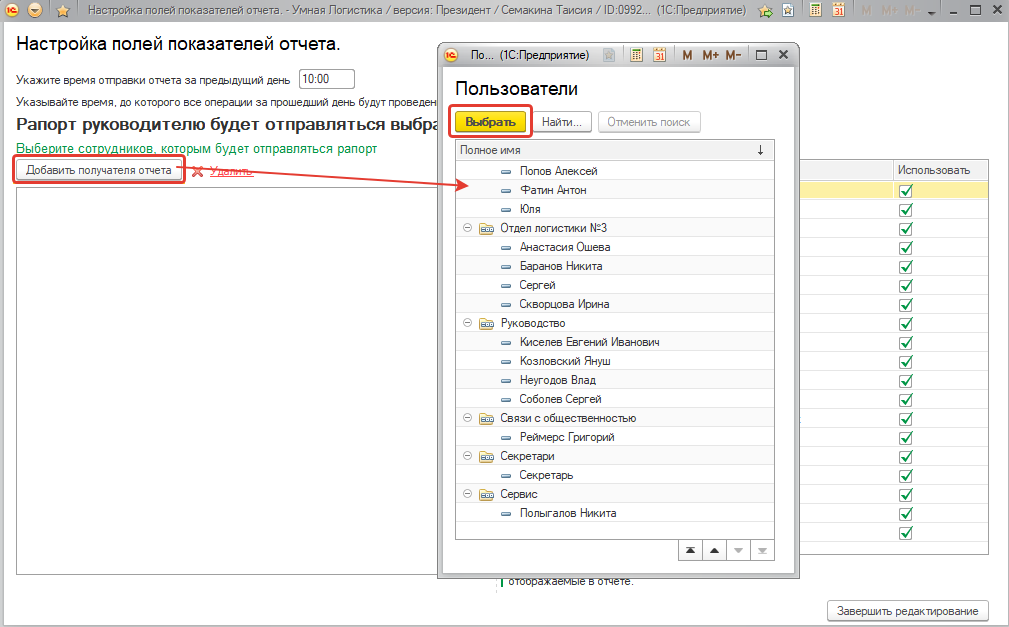Click the yellow Выбрать button

pos(490,122)
